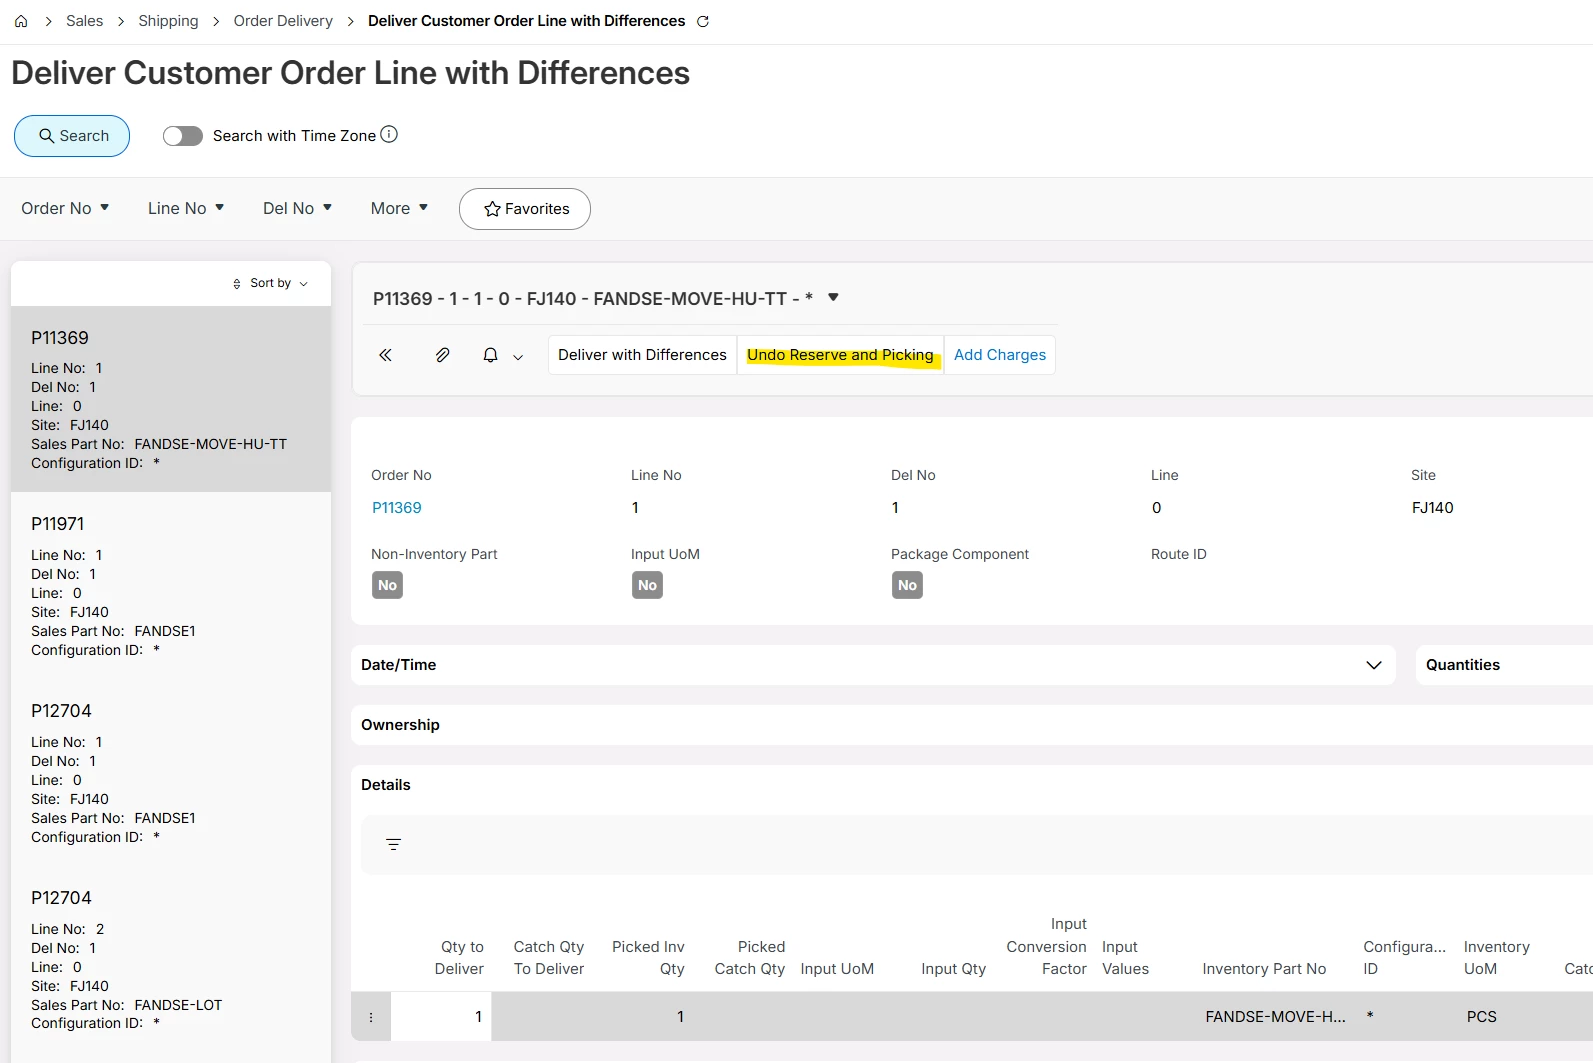1593x1063 pixels.
Task: Open the Details filter icon
Action: click(x=394, y=845)
